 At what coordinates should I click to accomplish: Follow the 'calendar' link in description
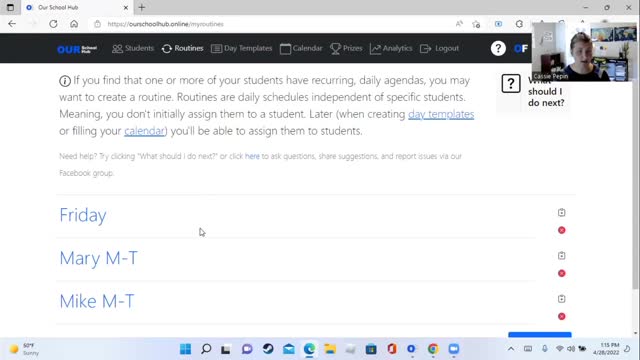144,131
